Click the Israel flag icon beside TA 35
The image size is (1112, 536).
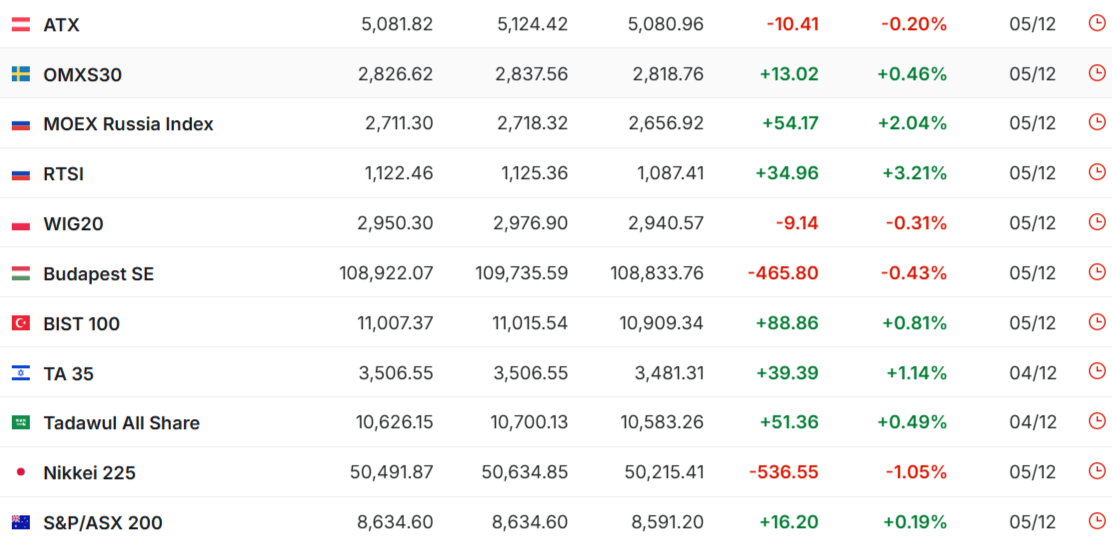(20, 373)
